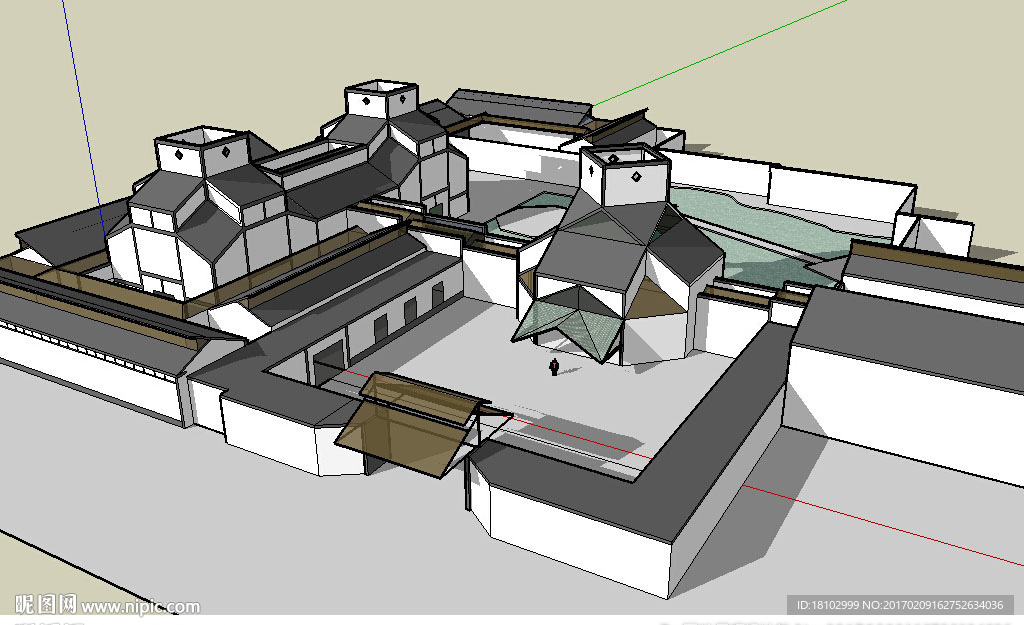
Task: Select the green axis line in the distance
Action: coord(720,53)
